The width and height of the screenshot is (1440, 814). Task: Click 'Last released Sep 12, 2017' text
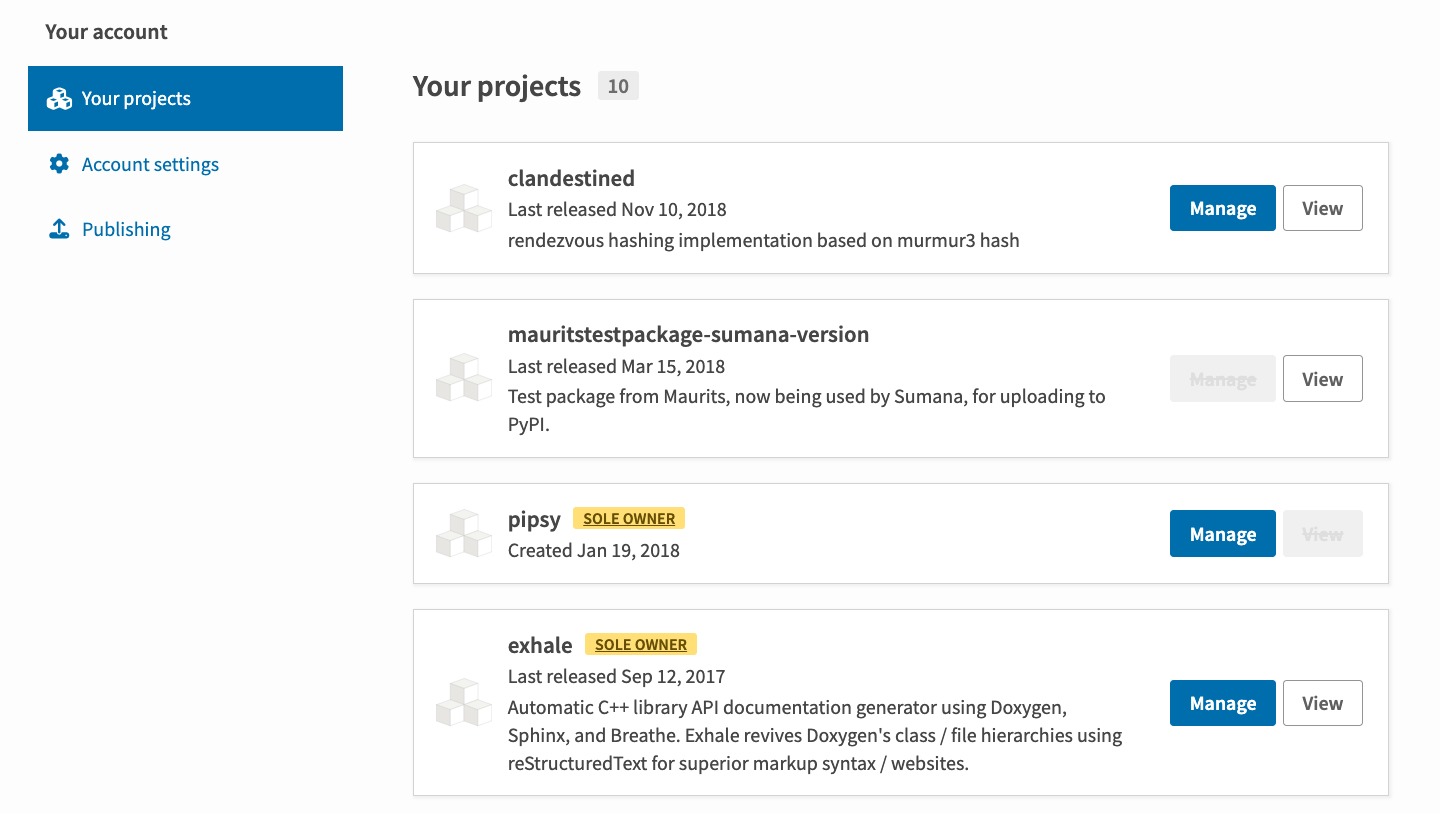click(x=616, y=676)
